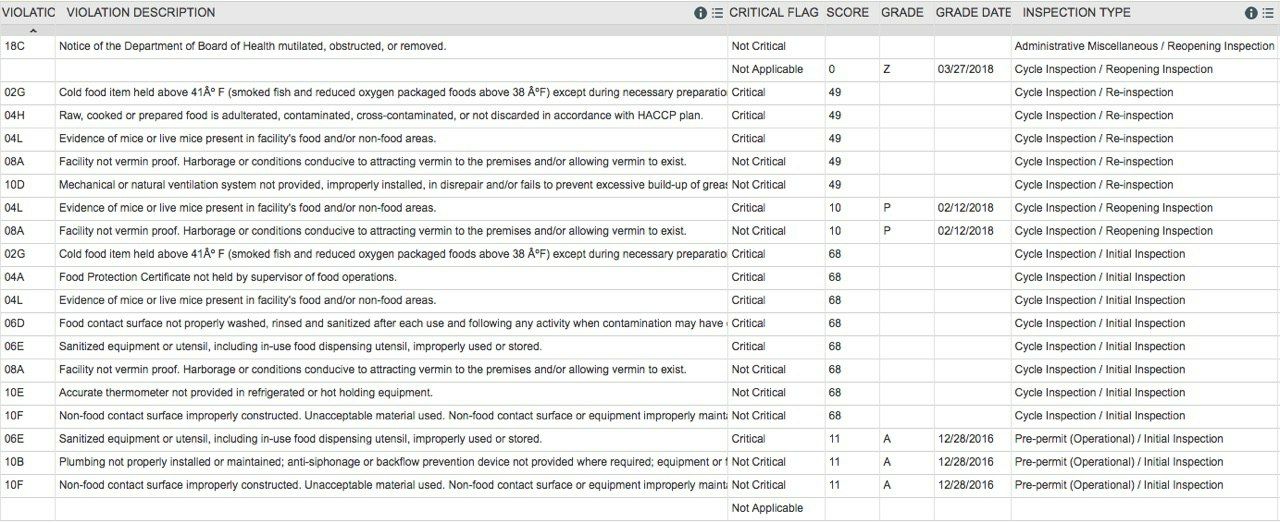Click the sort arrow under the Violation code header

click(x=33, y=31)
